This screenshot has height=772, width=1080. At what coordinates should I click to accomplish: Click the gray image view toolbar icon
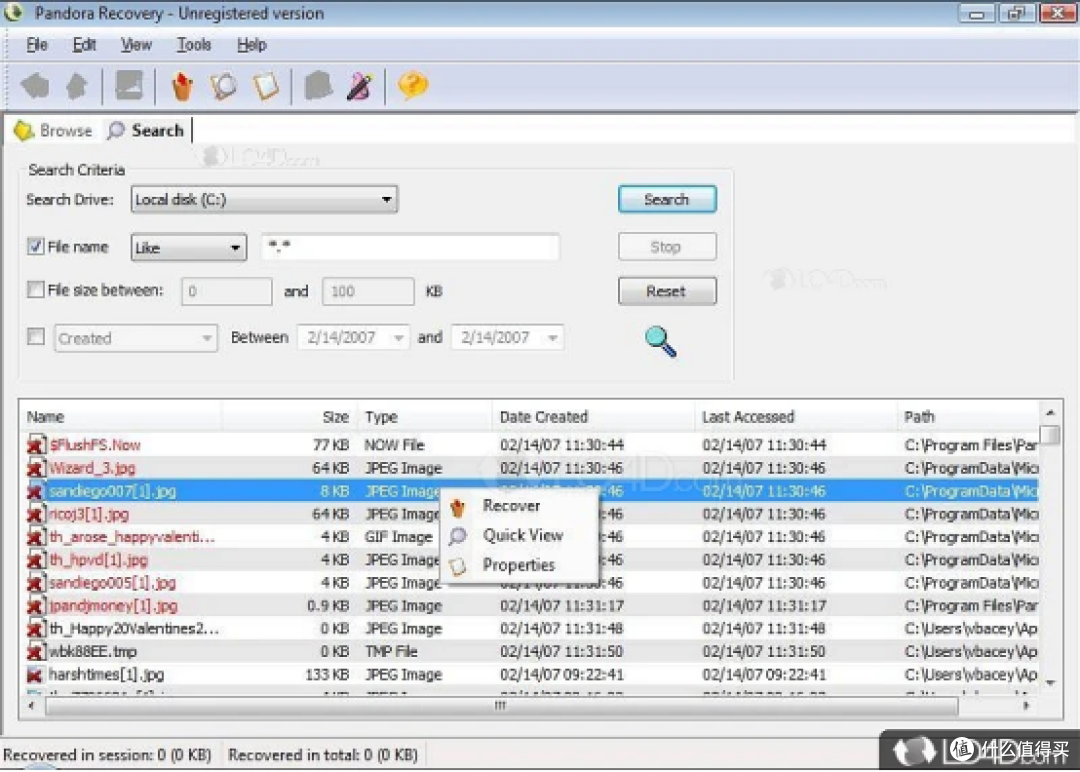(129, 85)
